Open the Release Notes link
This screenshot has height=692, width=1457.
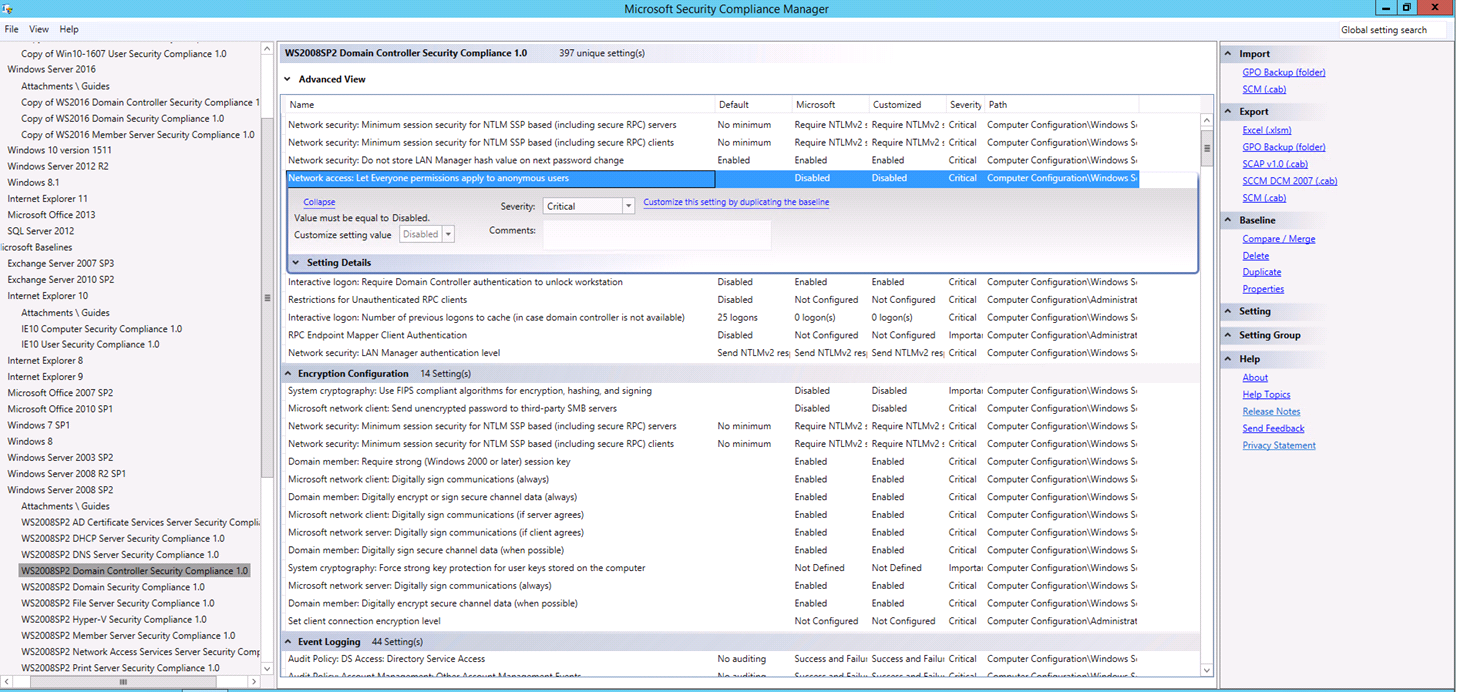pyautogui.click(x=1271, y=412)
